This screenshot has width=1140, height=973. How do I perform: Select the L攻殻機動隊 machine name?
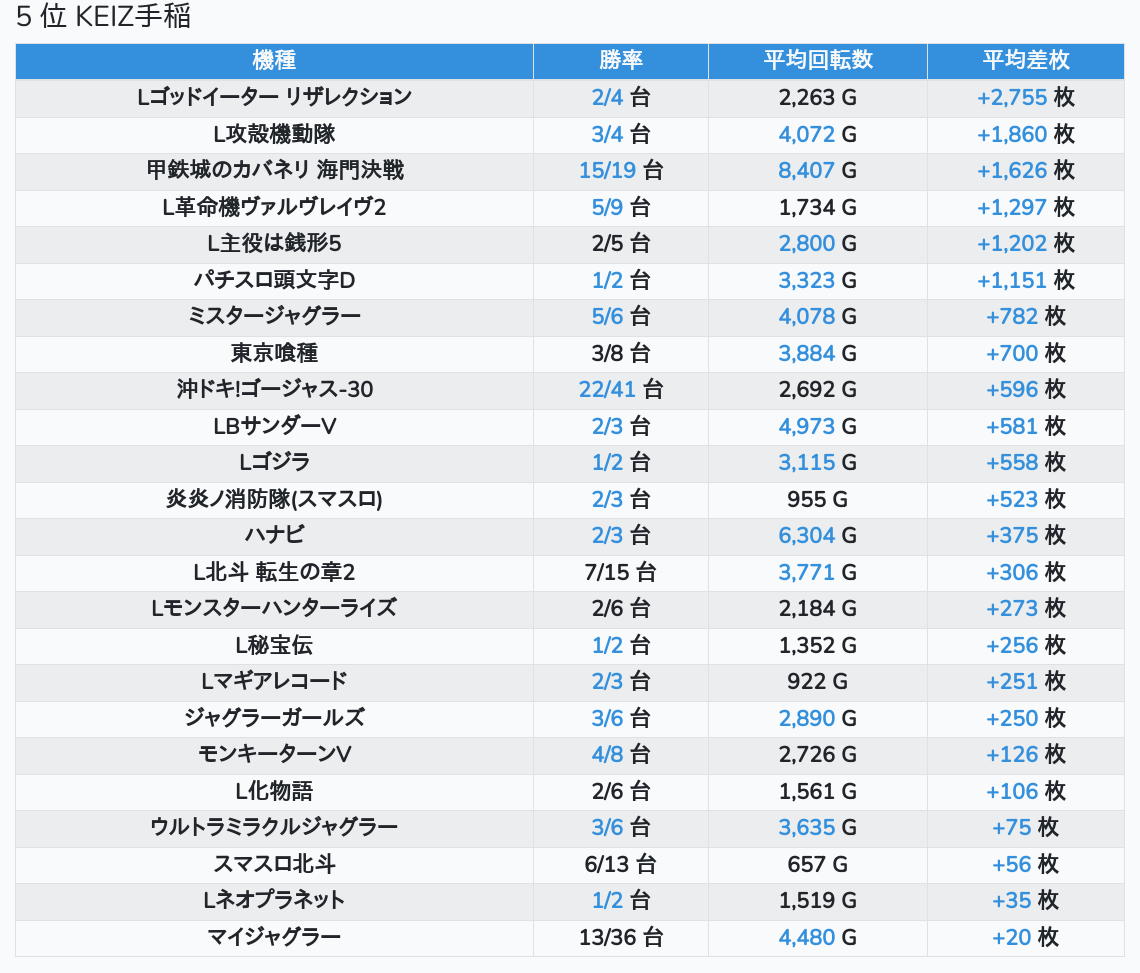tap(274, 134)
